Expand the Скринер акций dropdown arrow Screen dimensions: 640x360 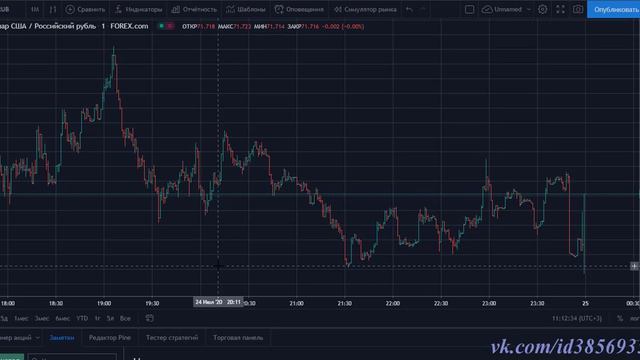click(38, 338)
